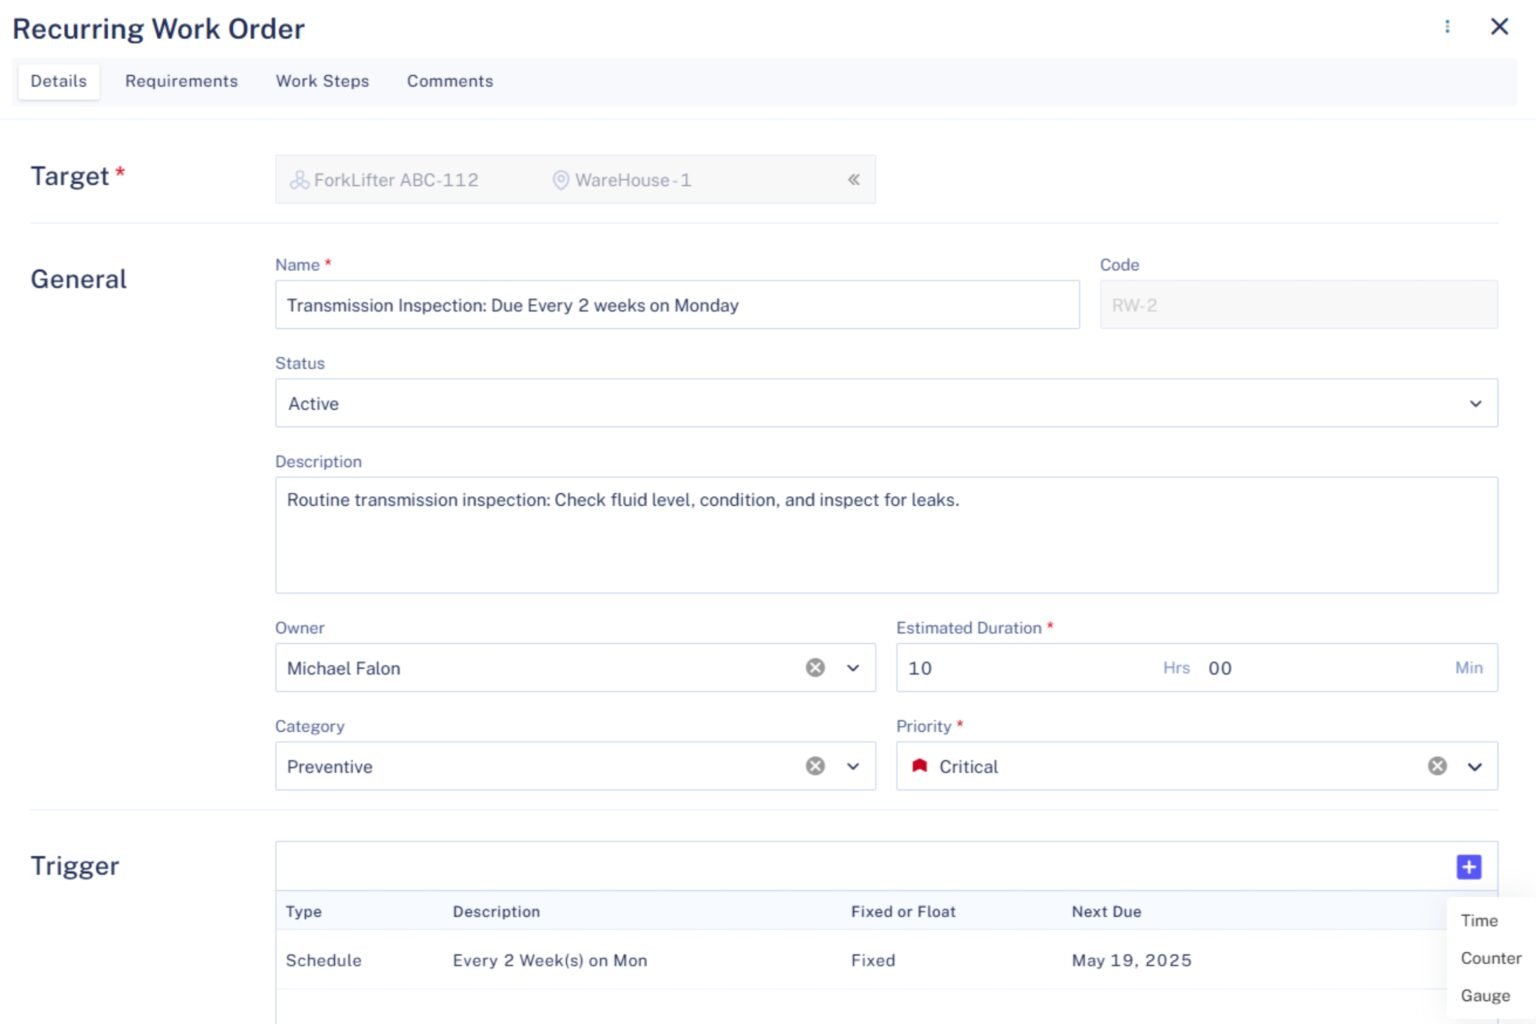Screen dimensions: 1536x1024
Task: Go to the Comments tab
Action: point(449,81)
